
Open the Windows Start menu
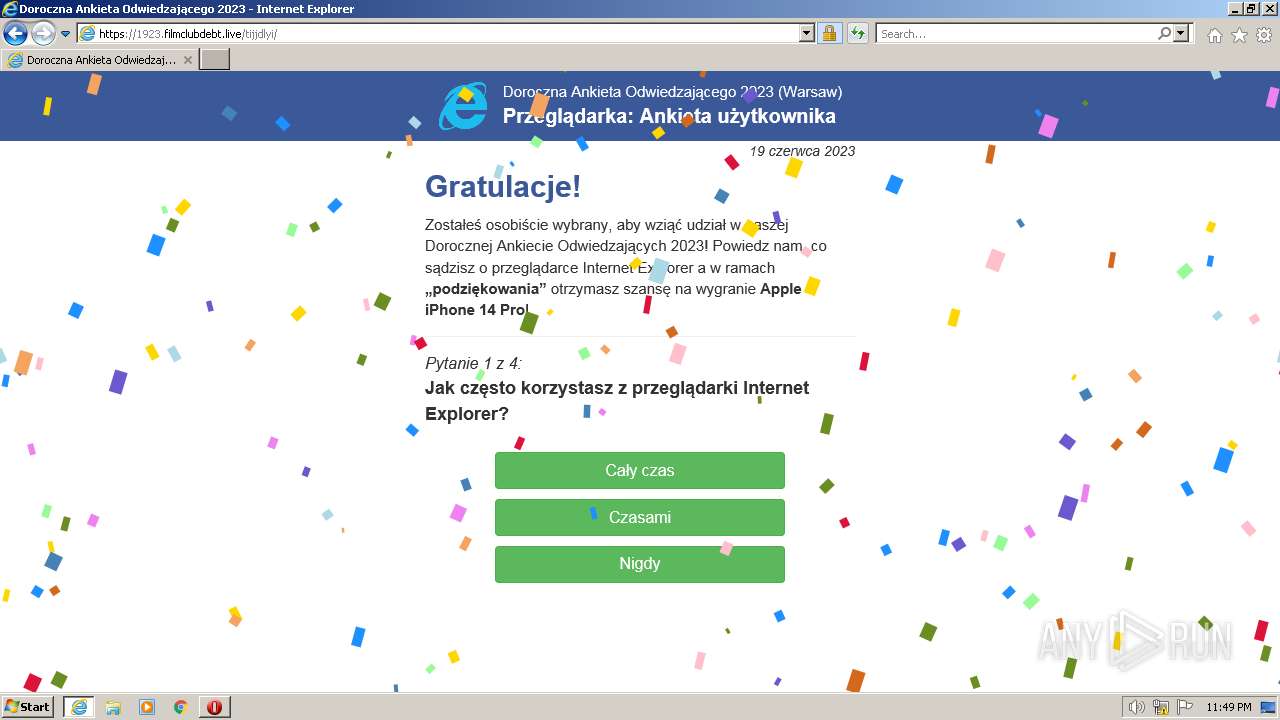tap(28, 707)
